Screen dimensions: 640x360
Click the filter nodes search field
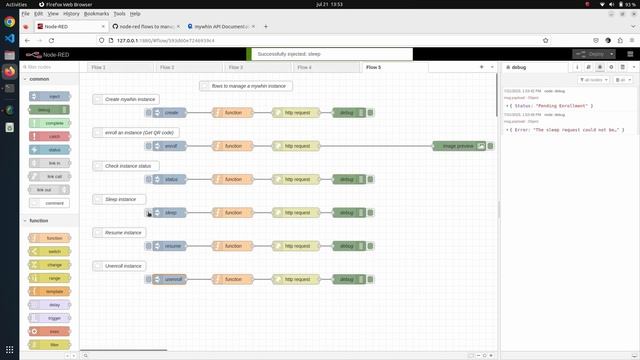coord(49,67)
